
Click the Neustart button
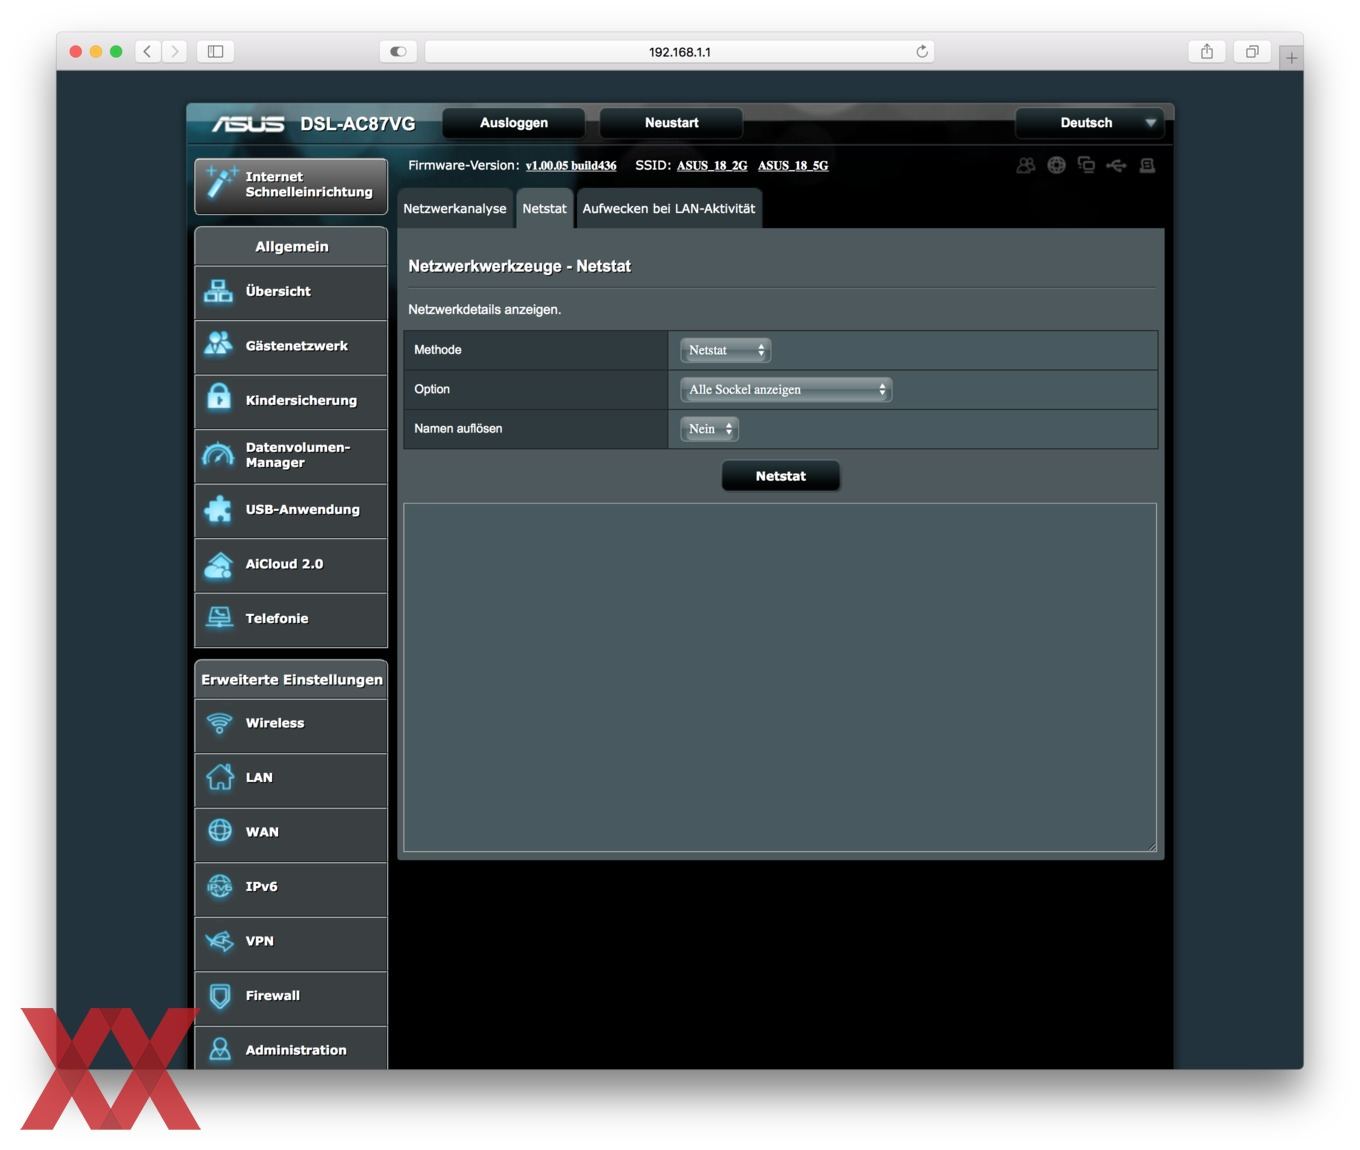[x=671, y=123]
